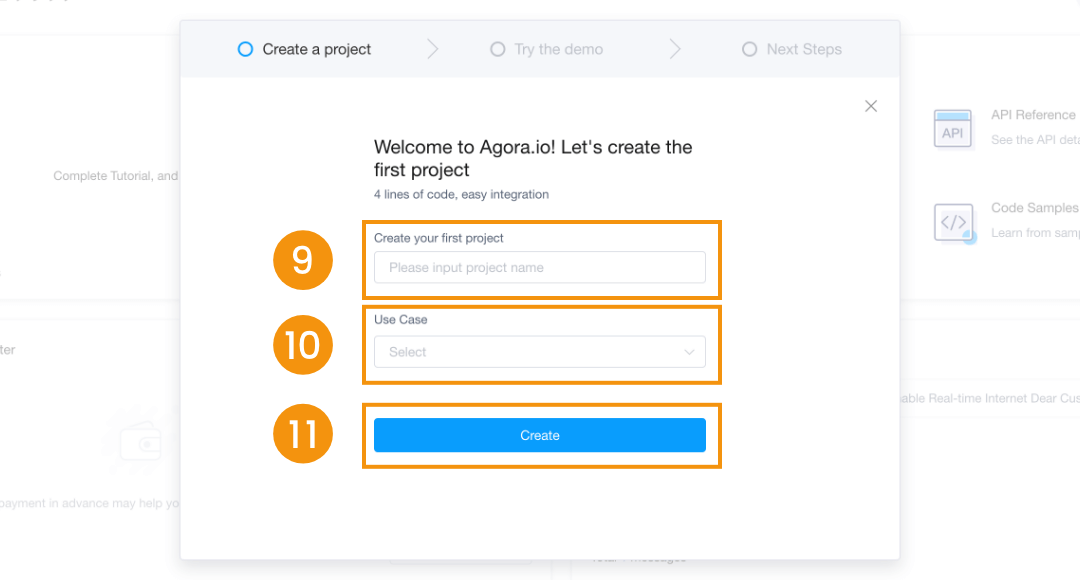Click the API Reference icon

tap(953, 128)
